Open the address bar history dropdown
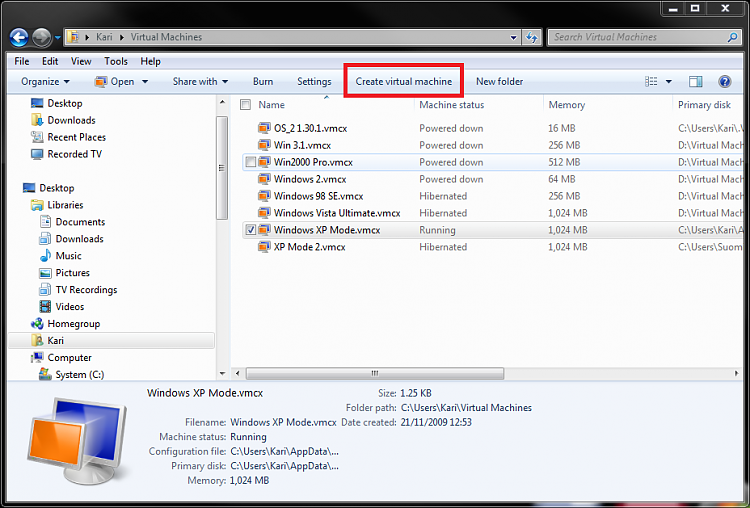 (x=513, y=37)
